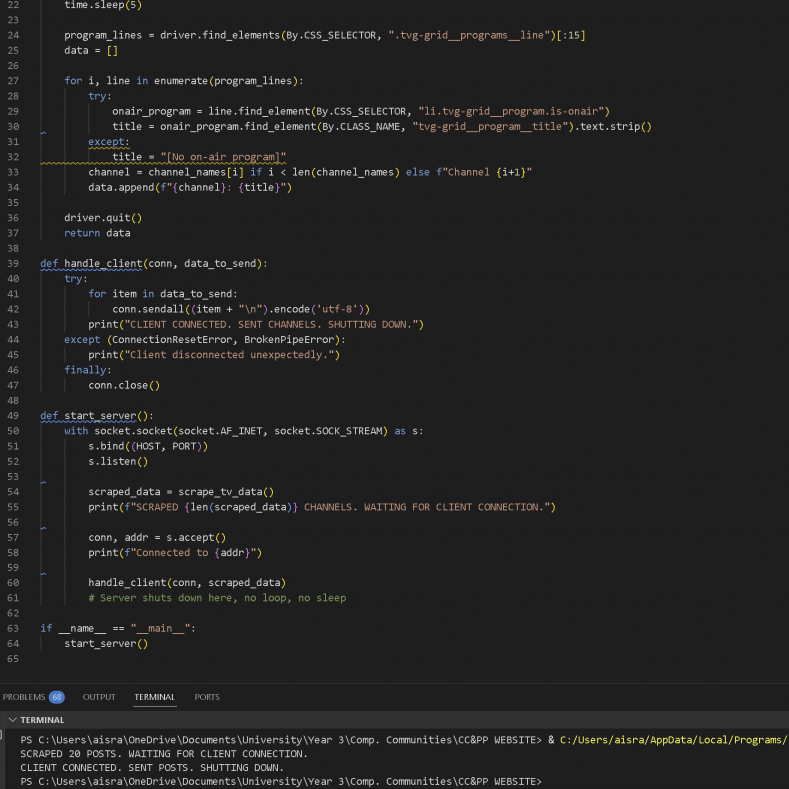Click the 'if __name__ == "__main__":' line
The image size is (789, 789).
(x=118, y=628)
